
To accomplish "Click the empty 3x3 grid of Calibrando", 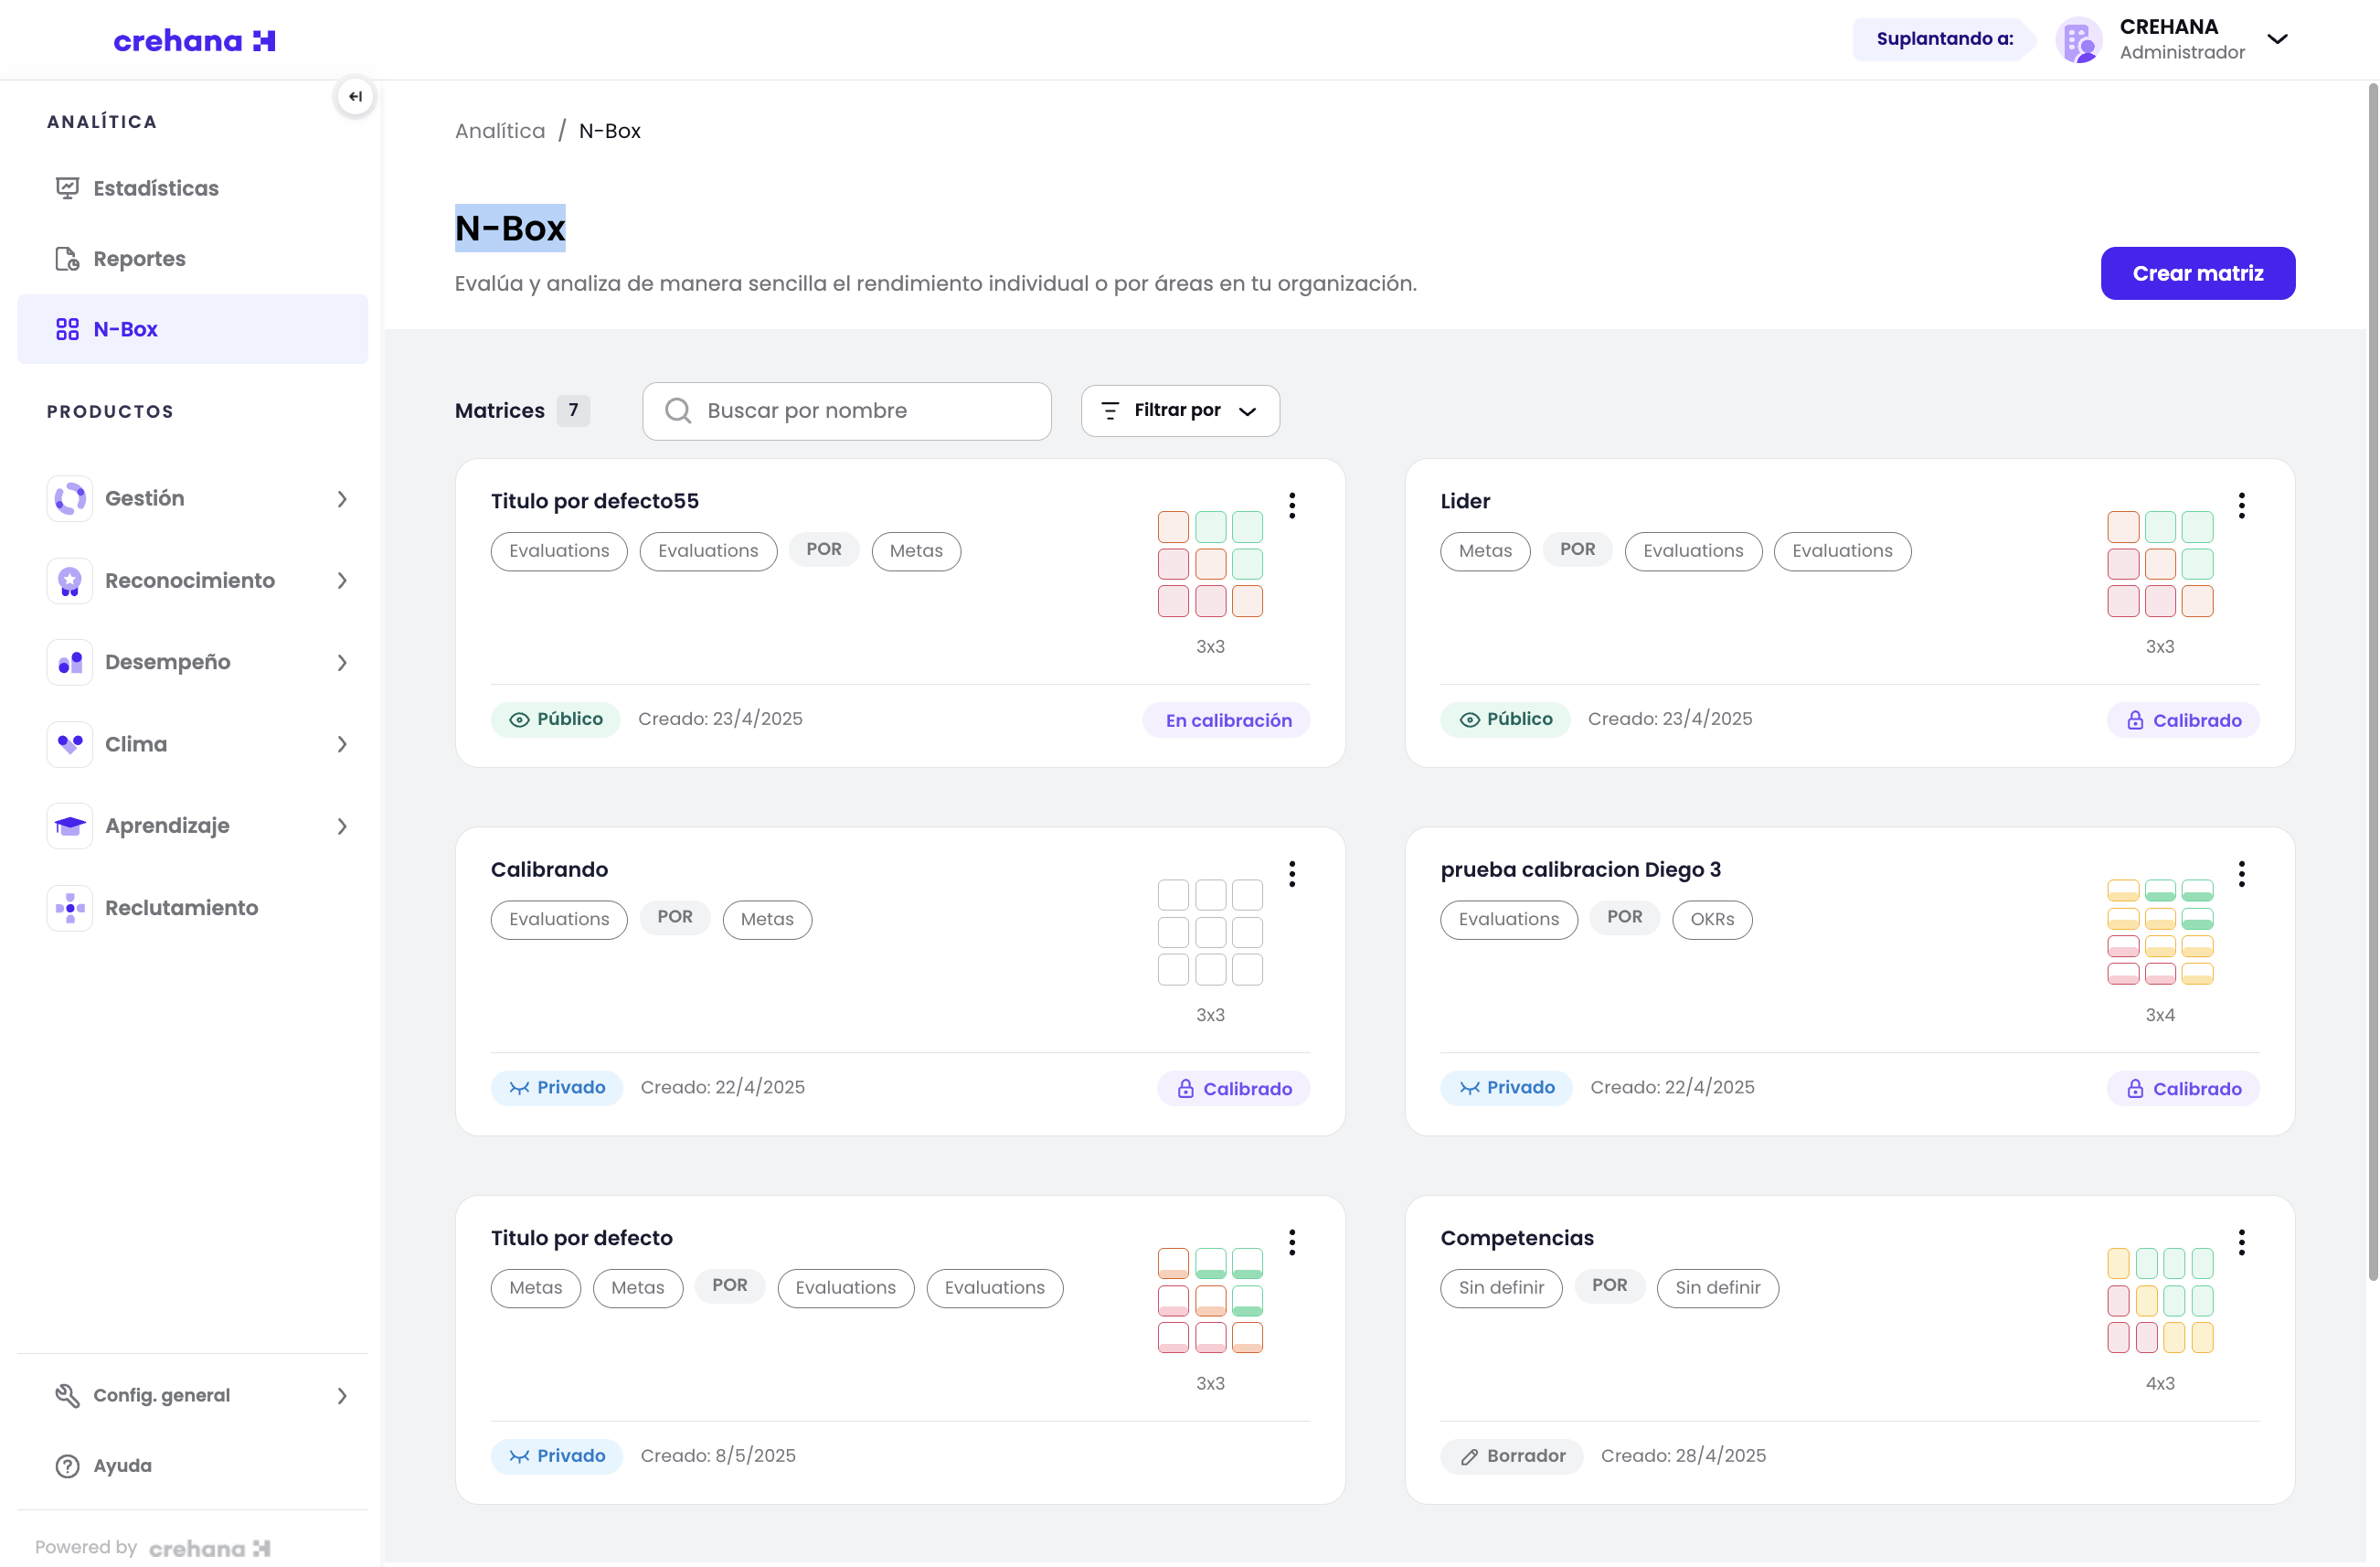I will pos(1210,932).
